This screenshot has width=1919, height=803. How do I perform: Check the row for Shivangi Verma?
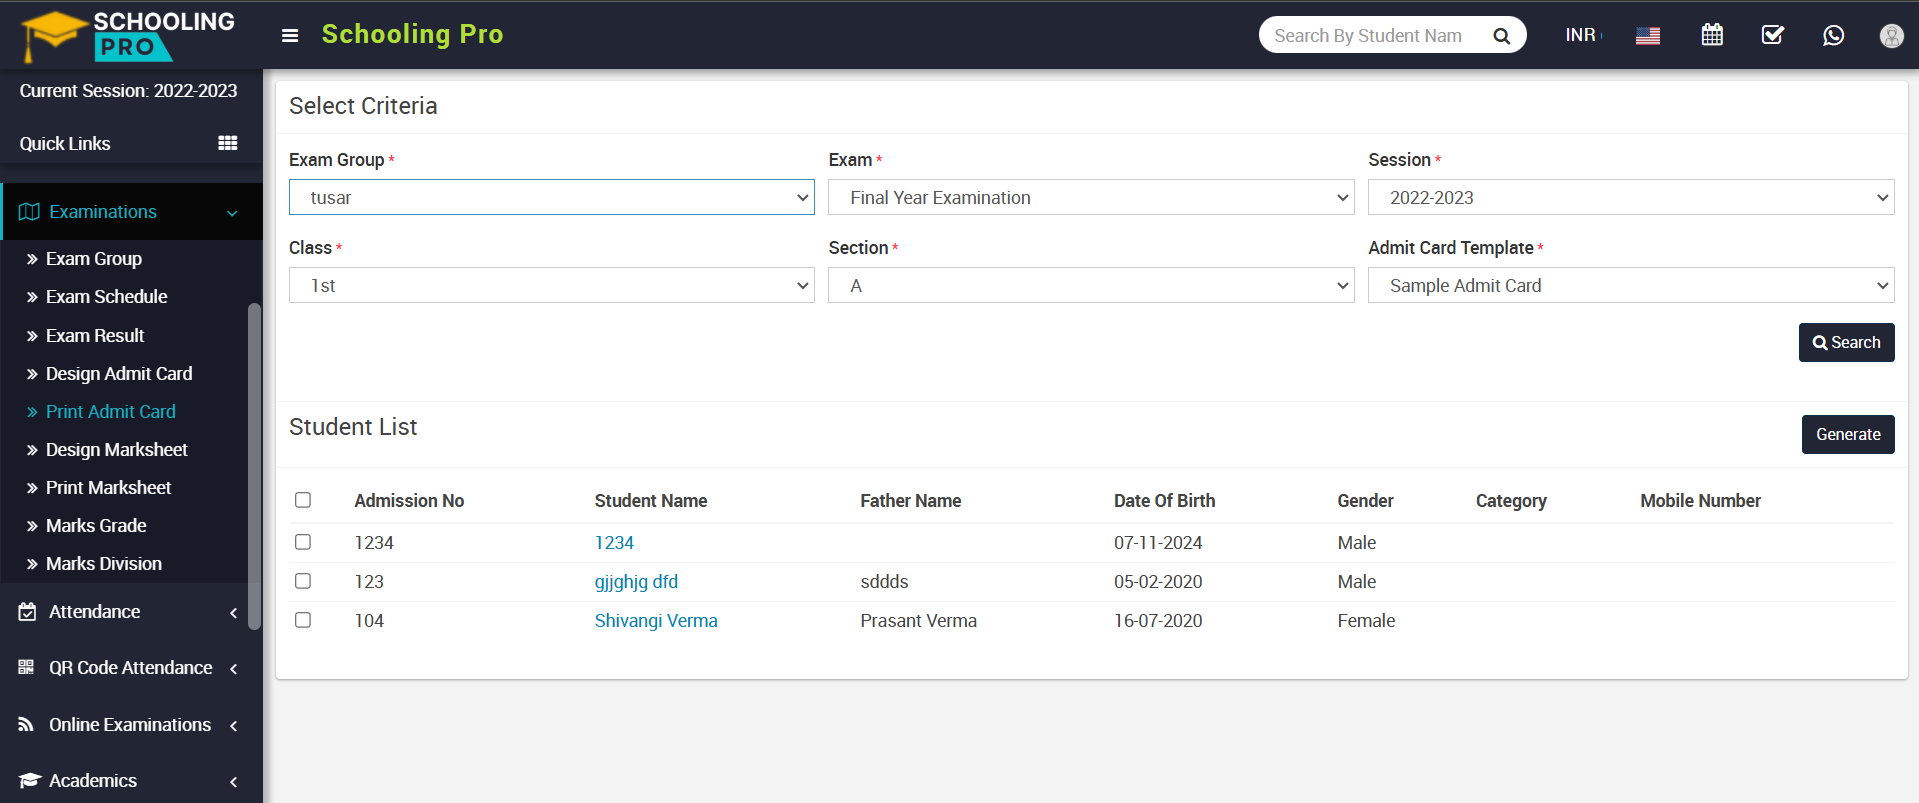(x=303, y=620)
